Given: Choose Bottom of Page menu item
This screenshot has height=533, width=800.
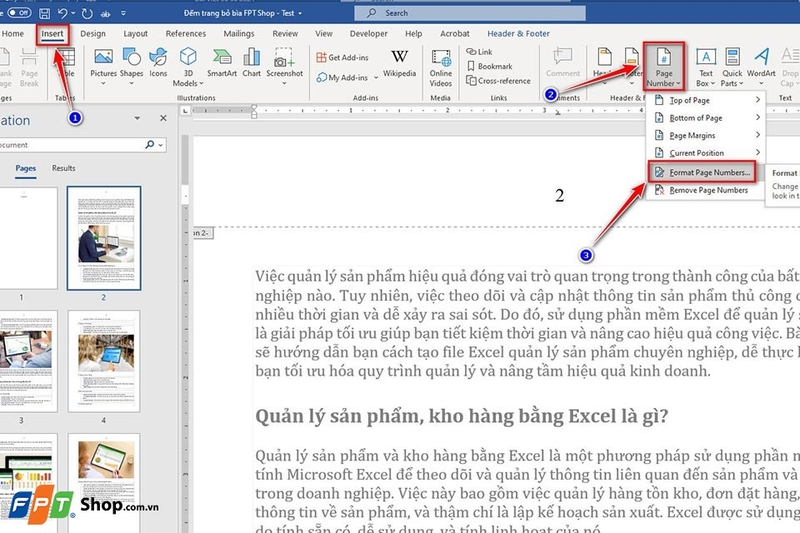Looking at the screenshot, I should (x=706, y=118).
